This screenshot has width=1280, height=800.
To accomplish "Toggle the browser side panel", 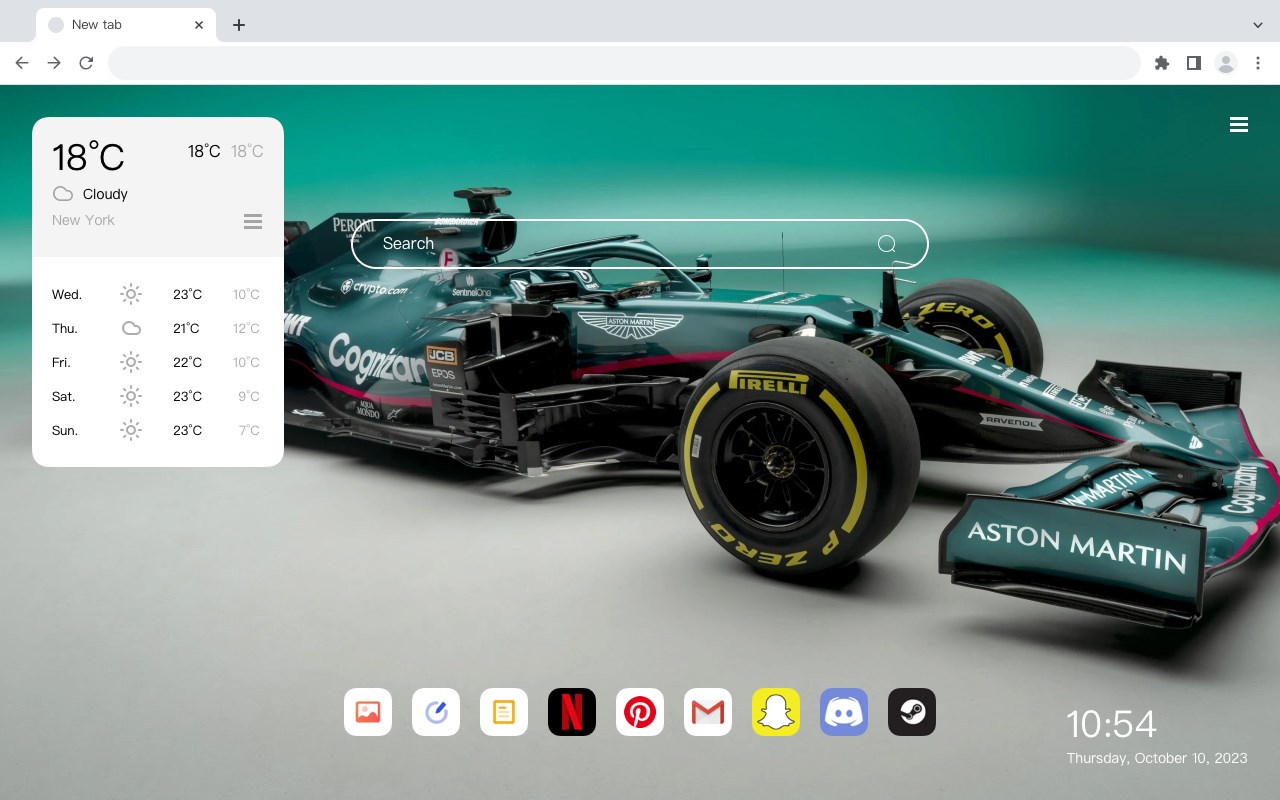I will (x=1193, y=63).
